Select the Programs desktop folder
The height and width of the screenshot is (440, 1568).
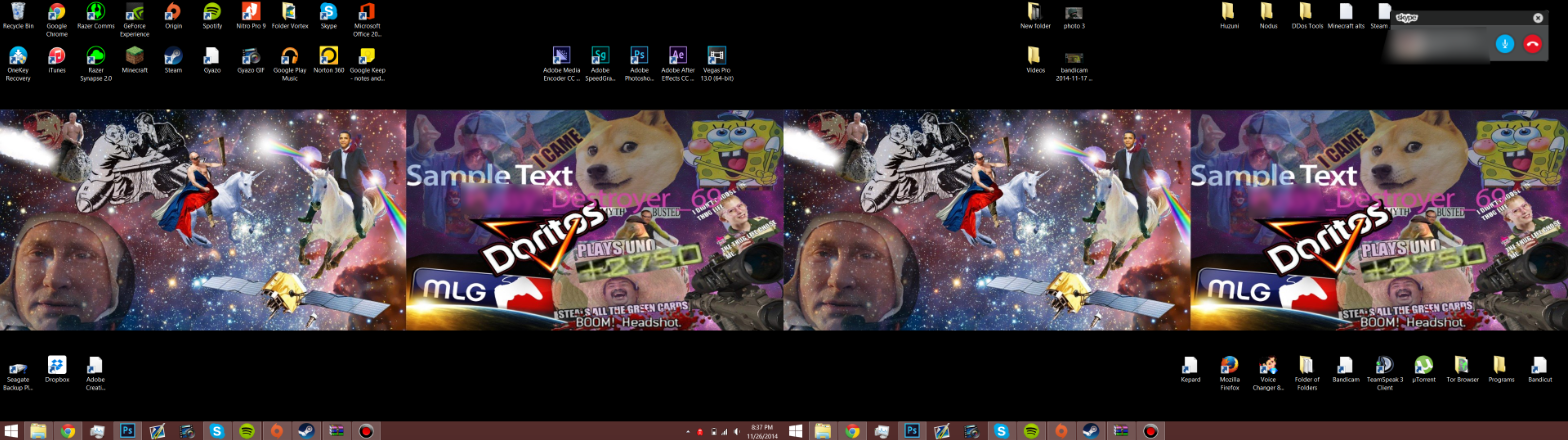pos(1500,369)
